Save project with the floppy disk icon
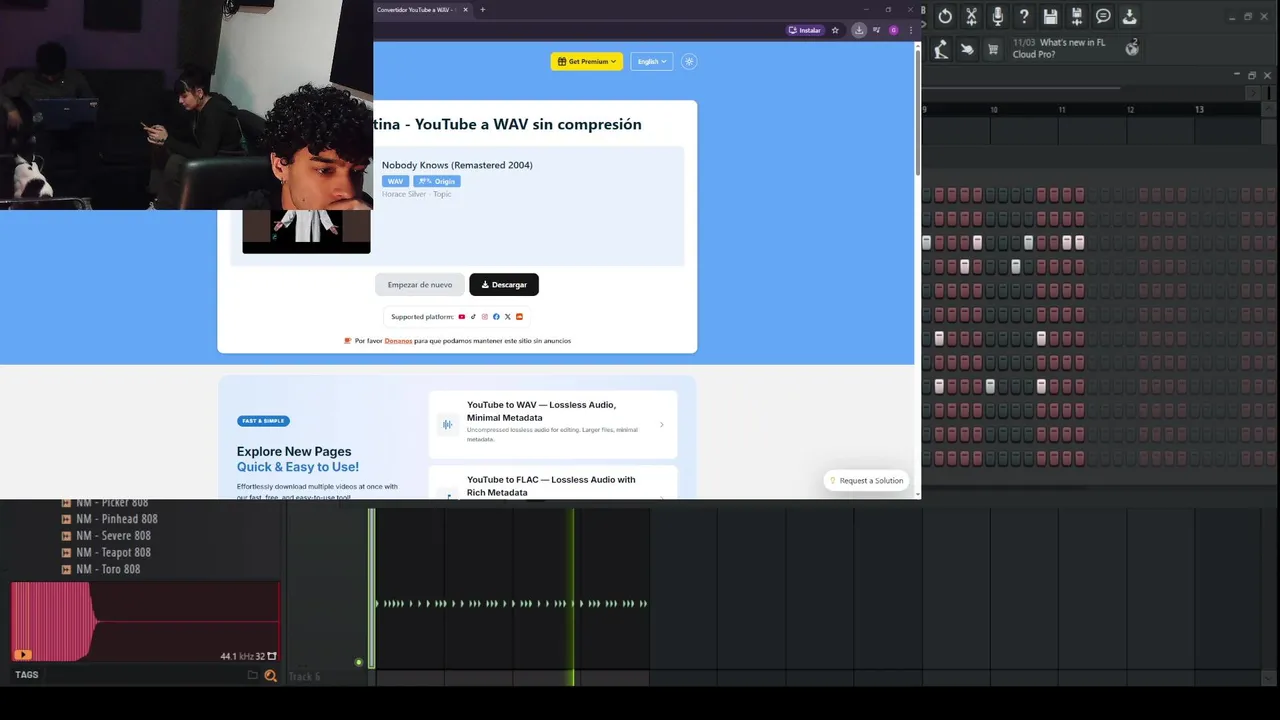 point(1050,16)
